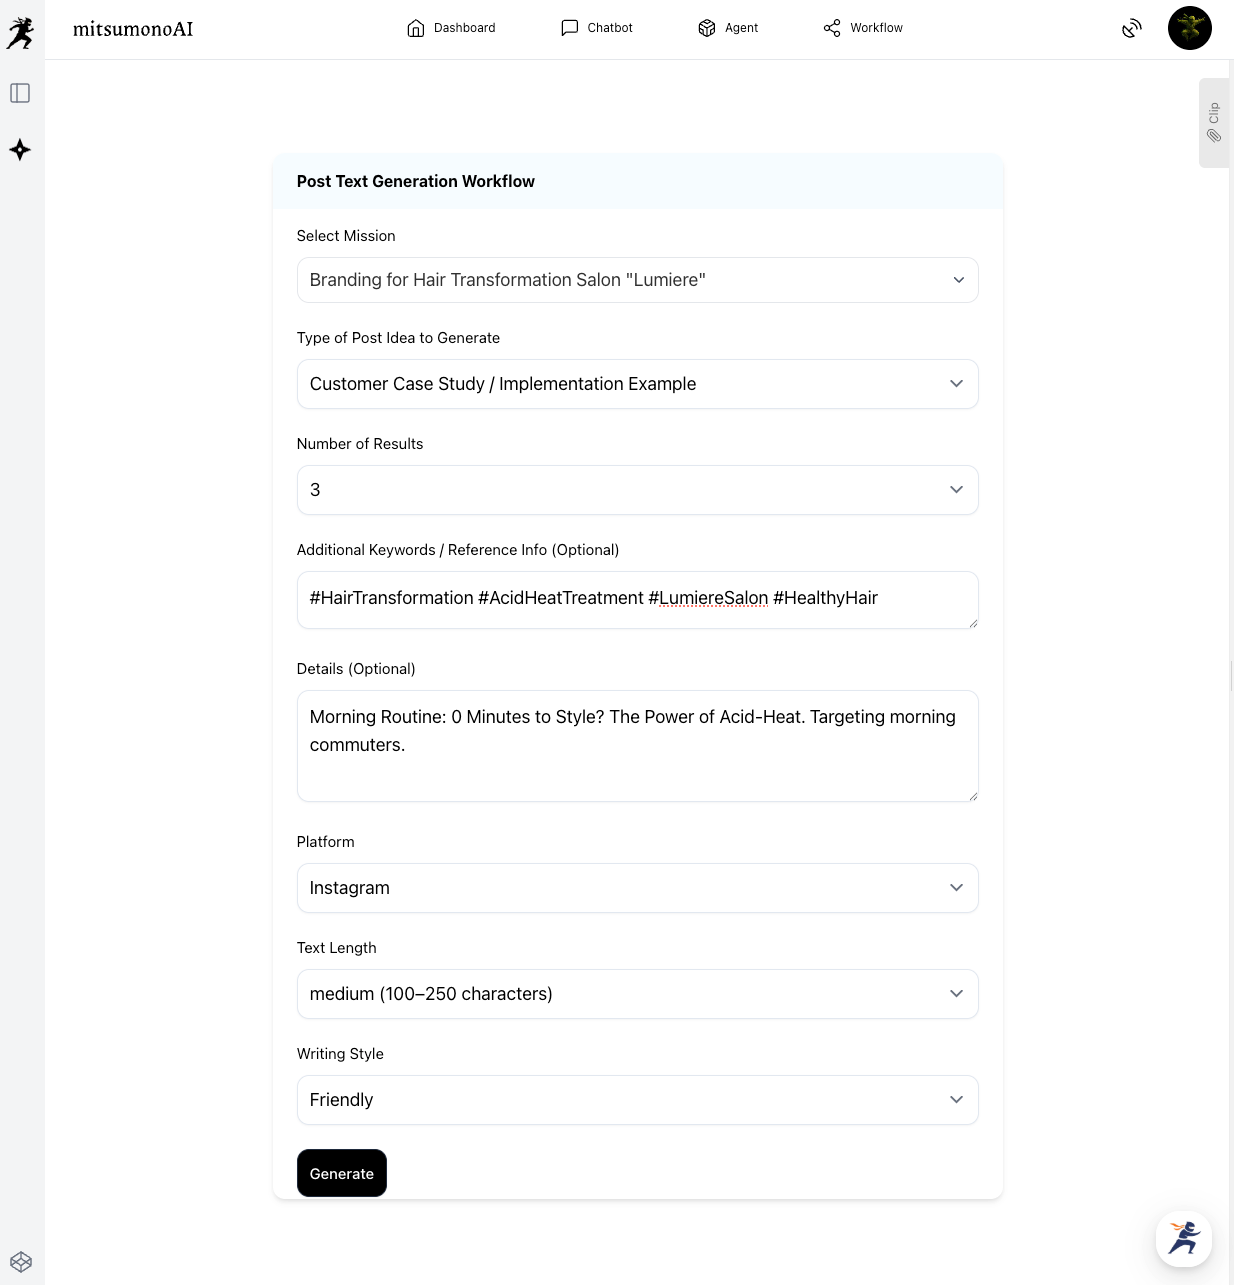The image size is (1234, 1285).
Task: Choose a Platform from the Instagram dropdown
Action: (x=637, y=888)
